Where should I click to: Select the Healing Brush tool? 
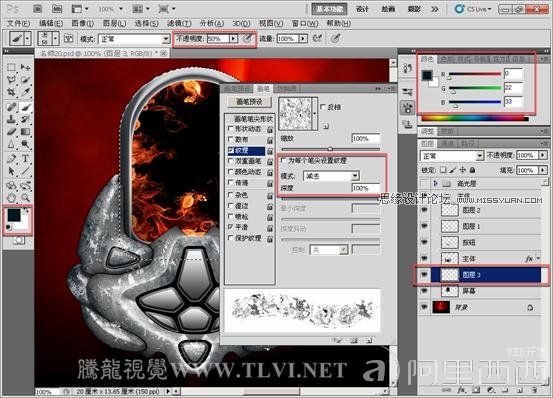pyautogui.click(x=11, y=106)
